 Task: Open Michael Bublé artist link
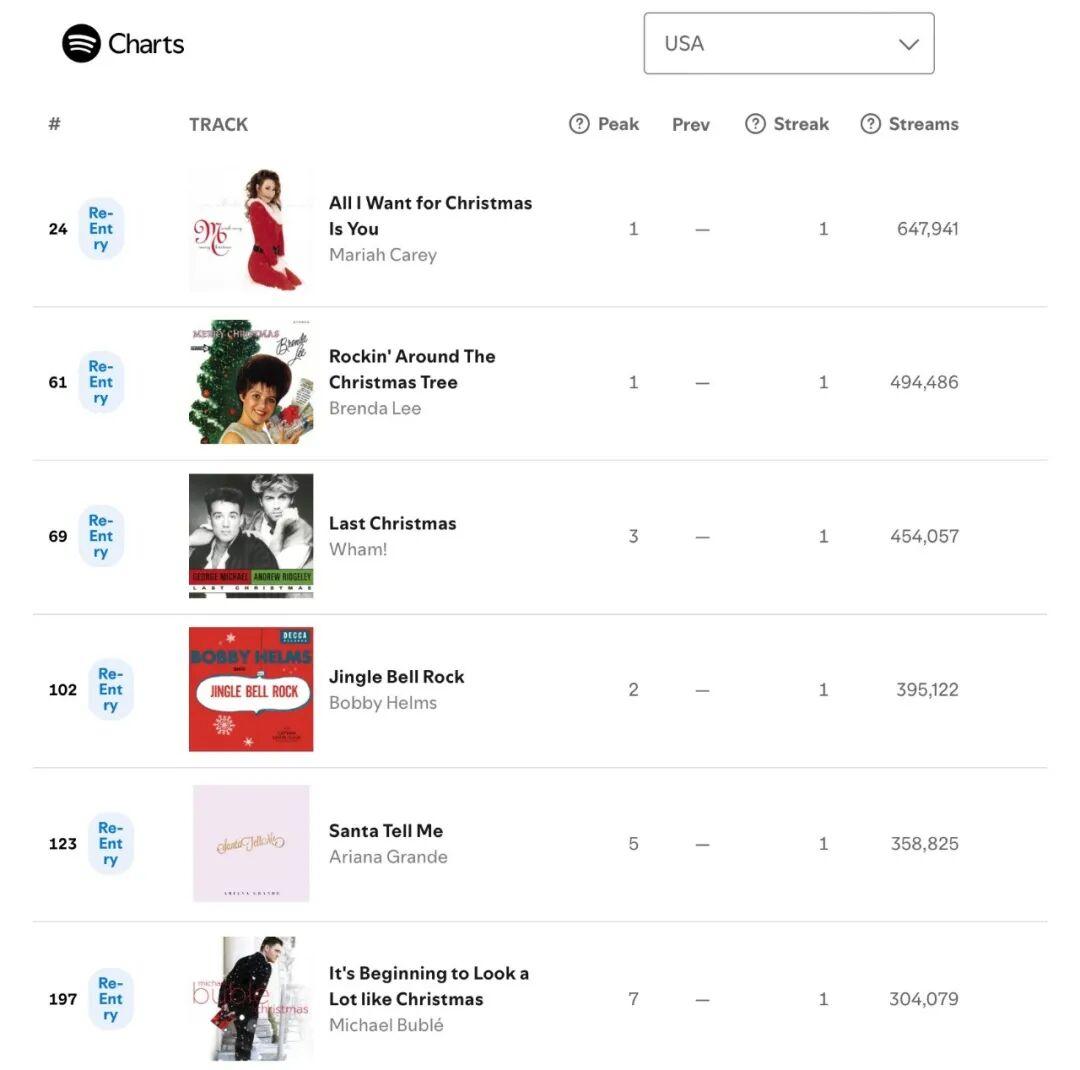click(386, 1025)
